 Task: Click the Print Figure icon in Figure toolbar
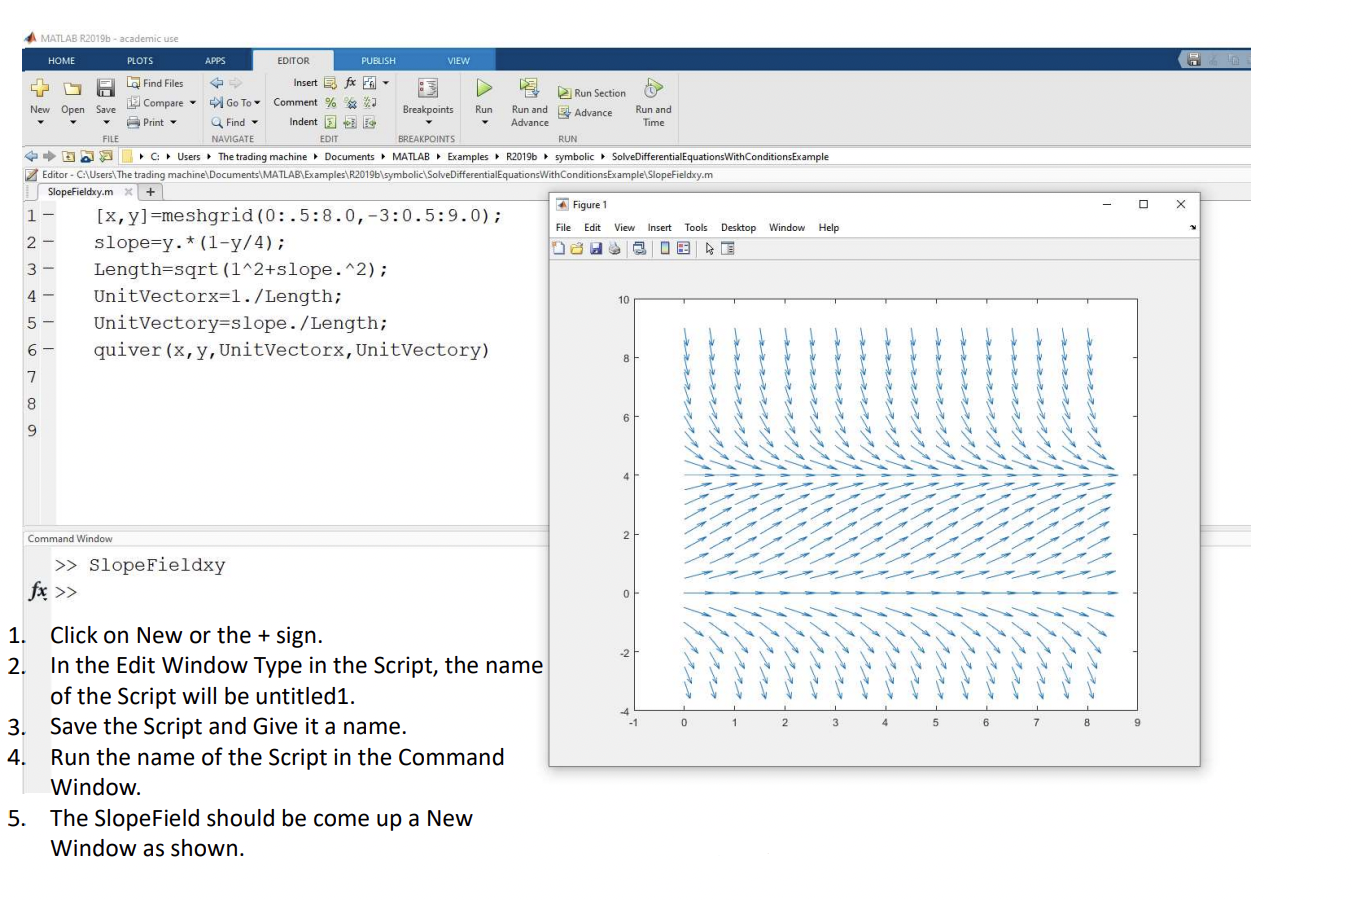(x=615, y=249)
